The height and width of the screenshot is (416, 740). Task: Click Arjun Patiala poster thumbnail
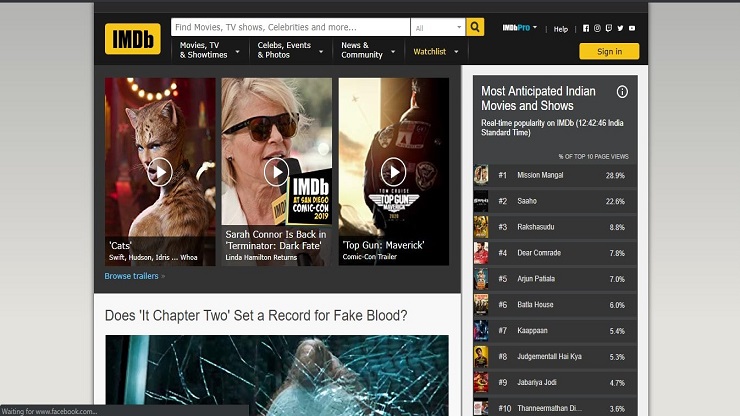click(x=481, y=279)
